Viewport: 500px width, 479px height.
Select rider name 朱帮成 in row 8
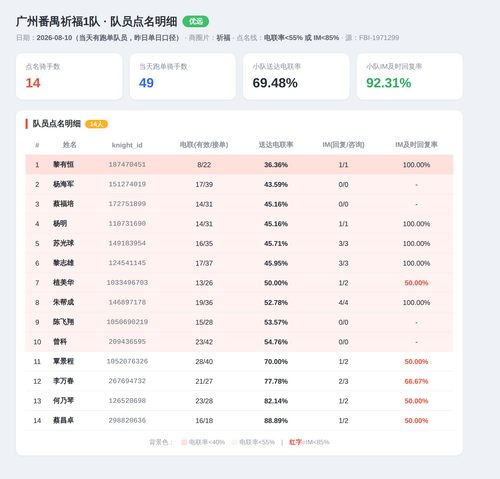[63, 302]
